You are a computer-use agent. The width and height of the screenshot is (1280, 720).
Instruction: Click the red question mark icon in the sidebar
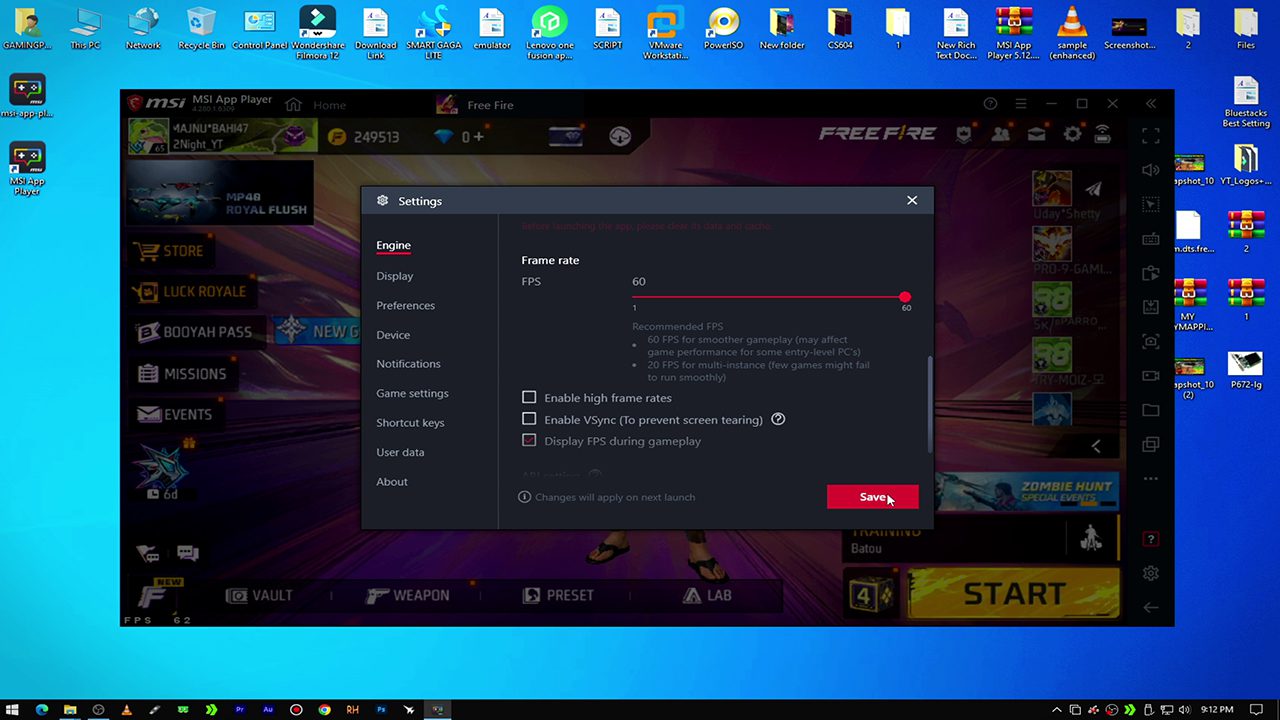point(1151,539)
